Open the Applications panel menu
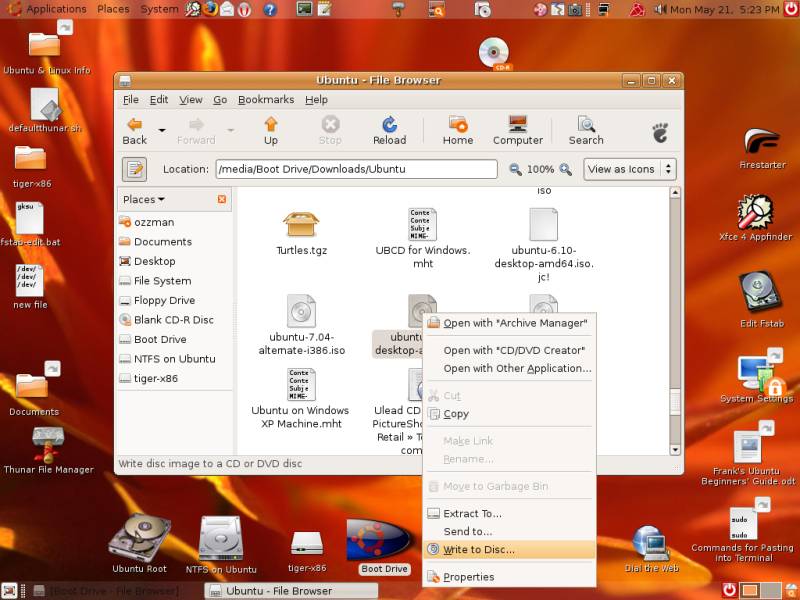Image resolution: width=800 pixels, height=600 pixels. [x=47, y=9]
